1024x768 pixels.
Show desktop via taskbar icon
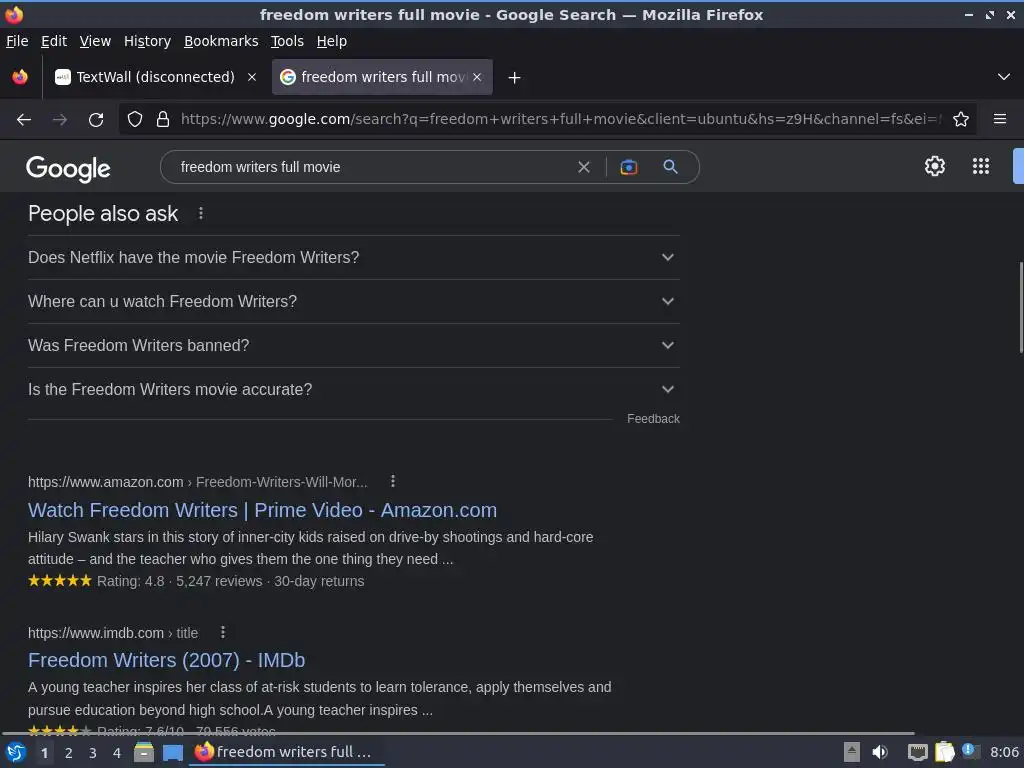click(x=172, y=753)
